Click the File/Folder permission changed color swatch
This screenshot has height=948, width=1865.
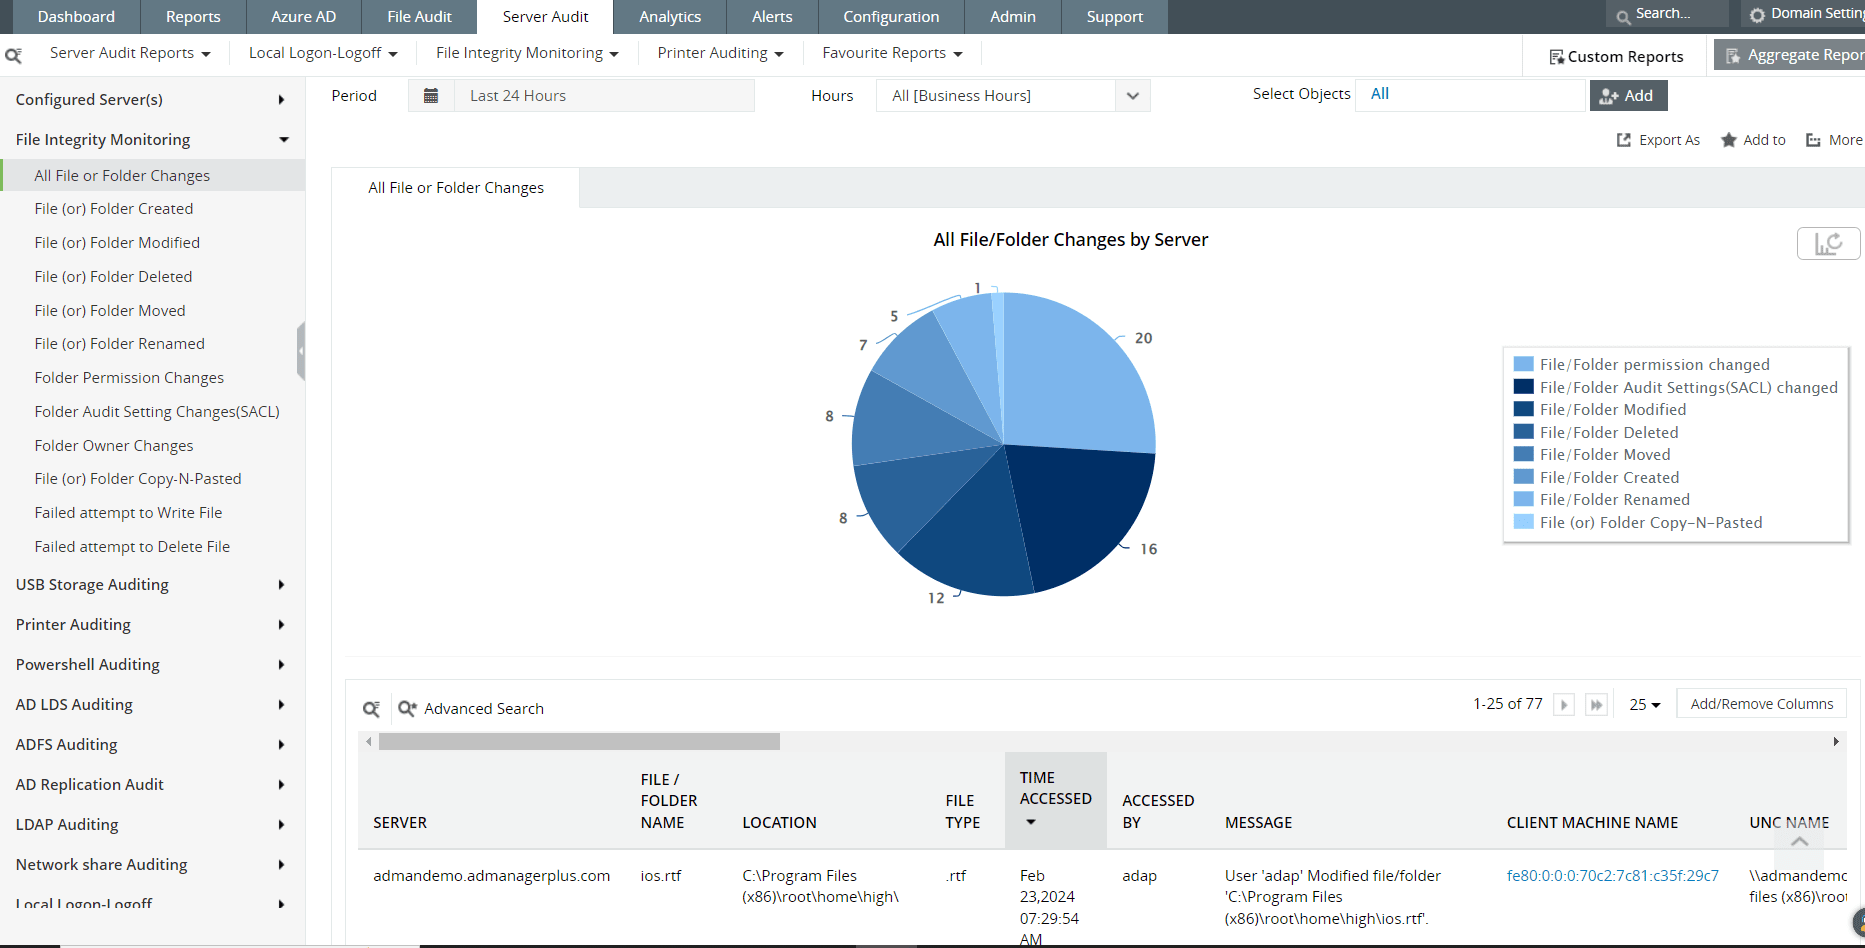click(x=1523, y=365)
